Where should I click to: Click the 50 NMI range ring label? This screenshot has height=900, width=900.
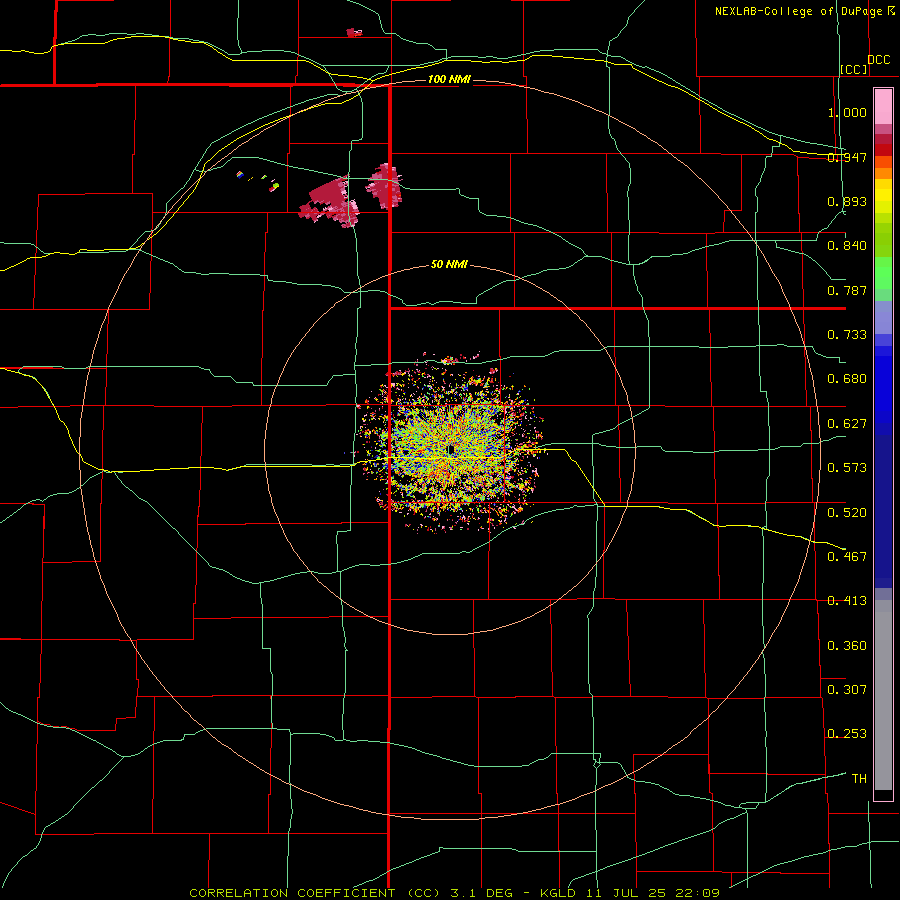449,264
